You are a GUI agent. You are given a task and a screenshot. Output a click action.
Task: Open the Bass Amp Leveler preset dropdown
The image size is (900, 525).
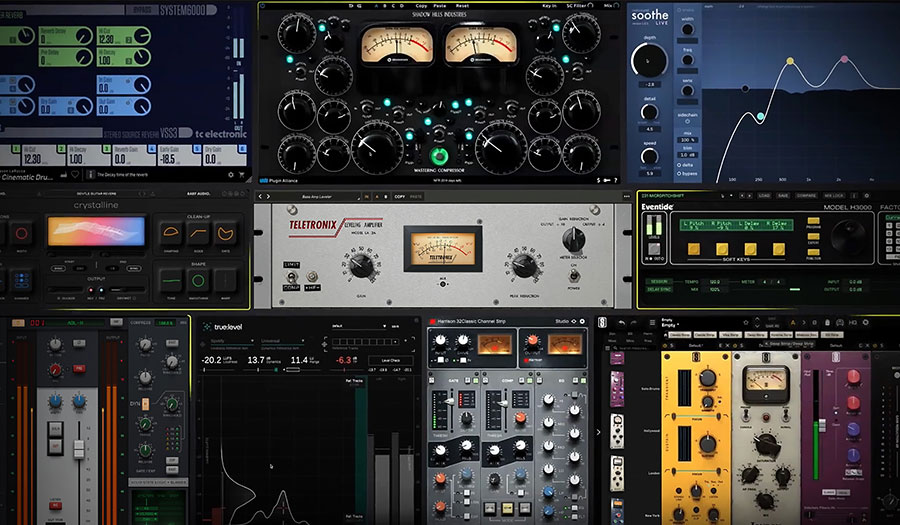[317, 196]
